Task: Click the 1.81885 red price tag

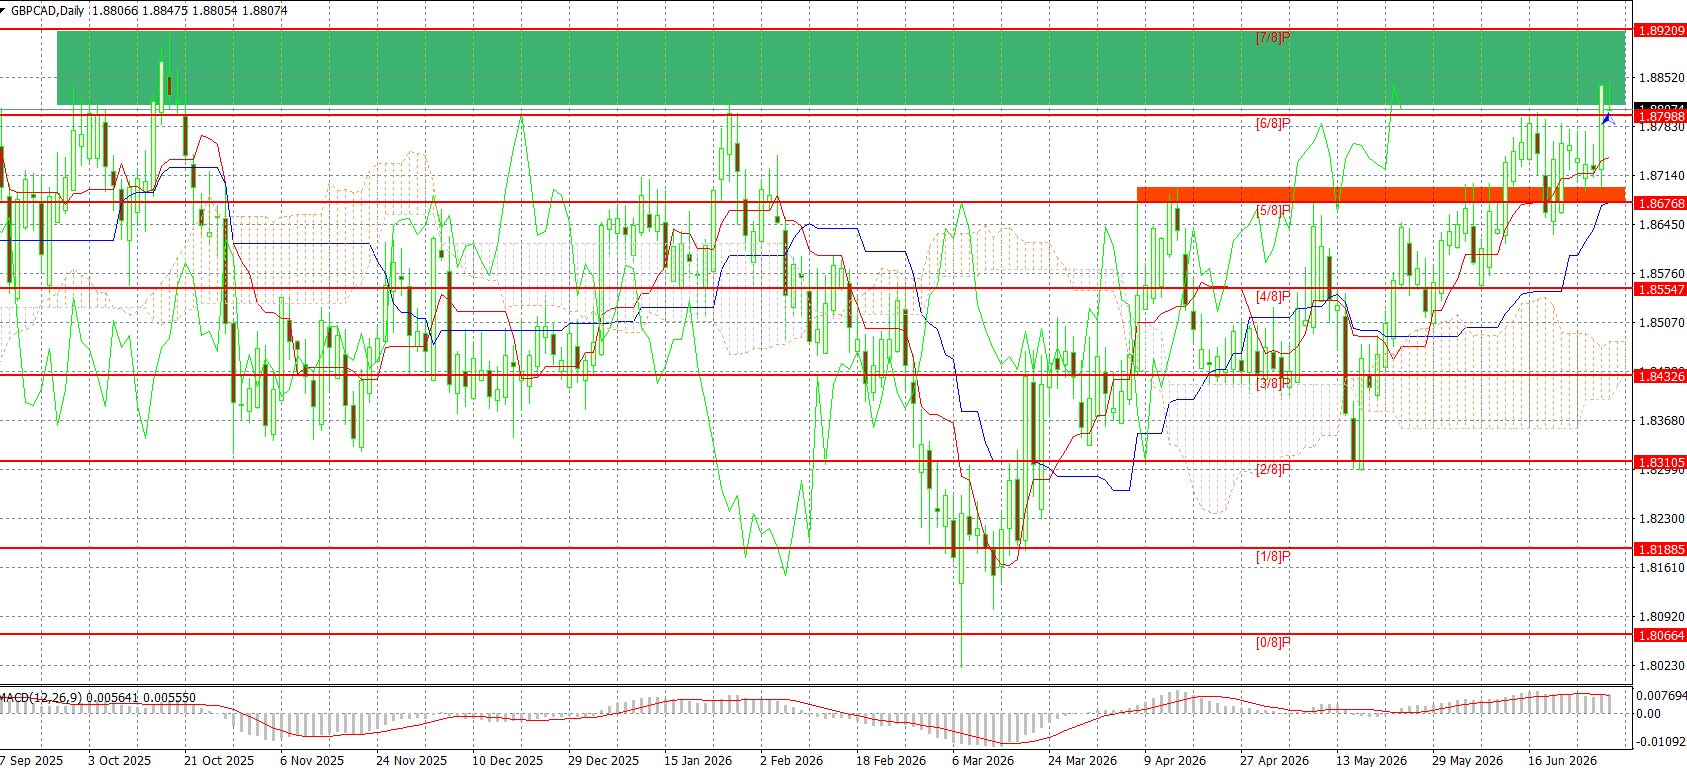Action: 1660,549
